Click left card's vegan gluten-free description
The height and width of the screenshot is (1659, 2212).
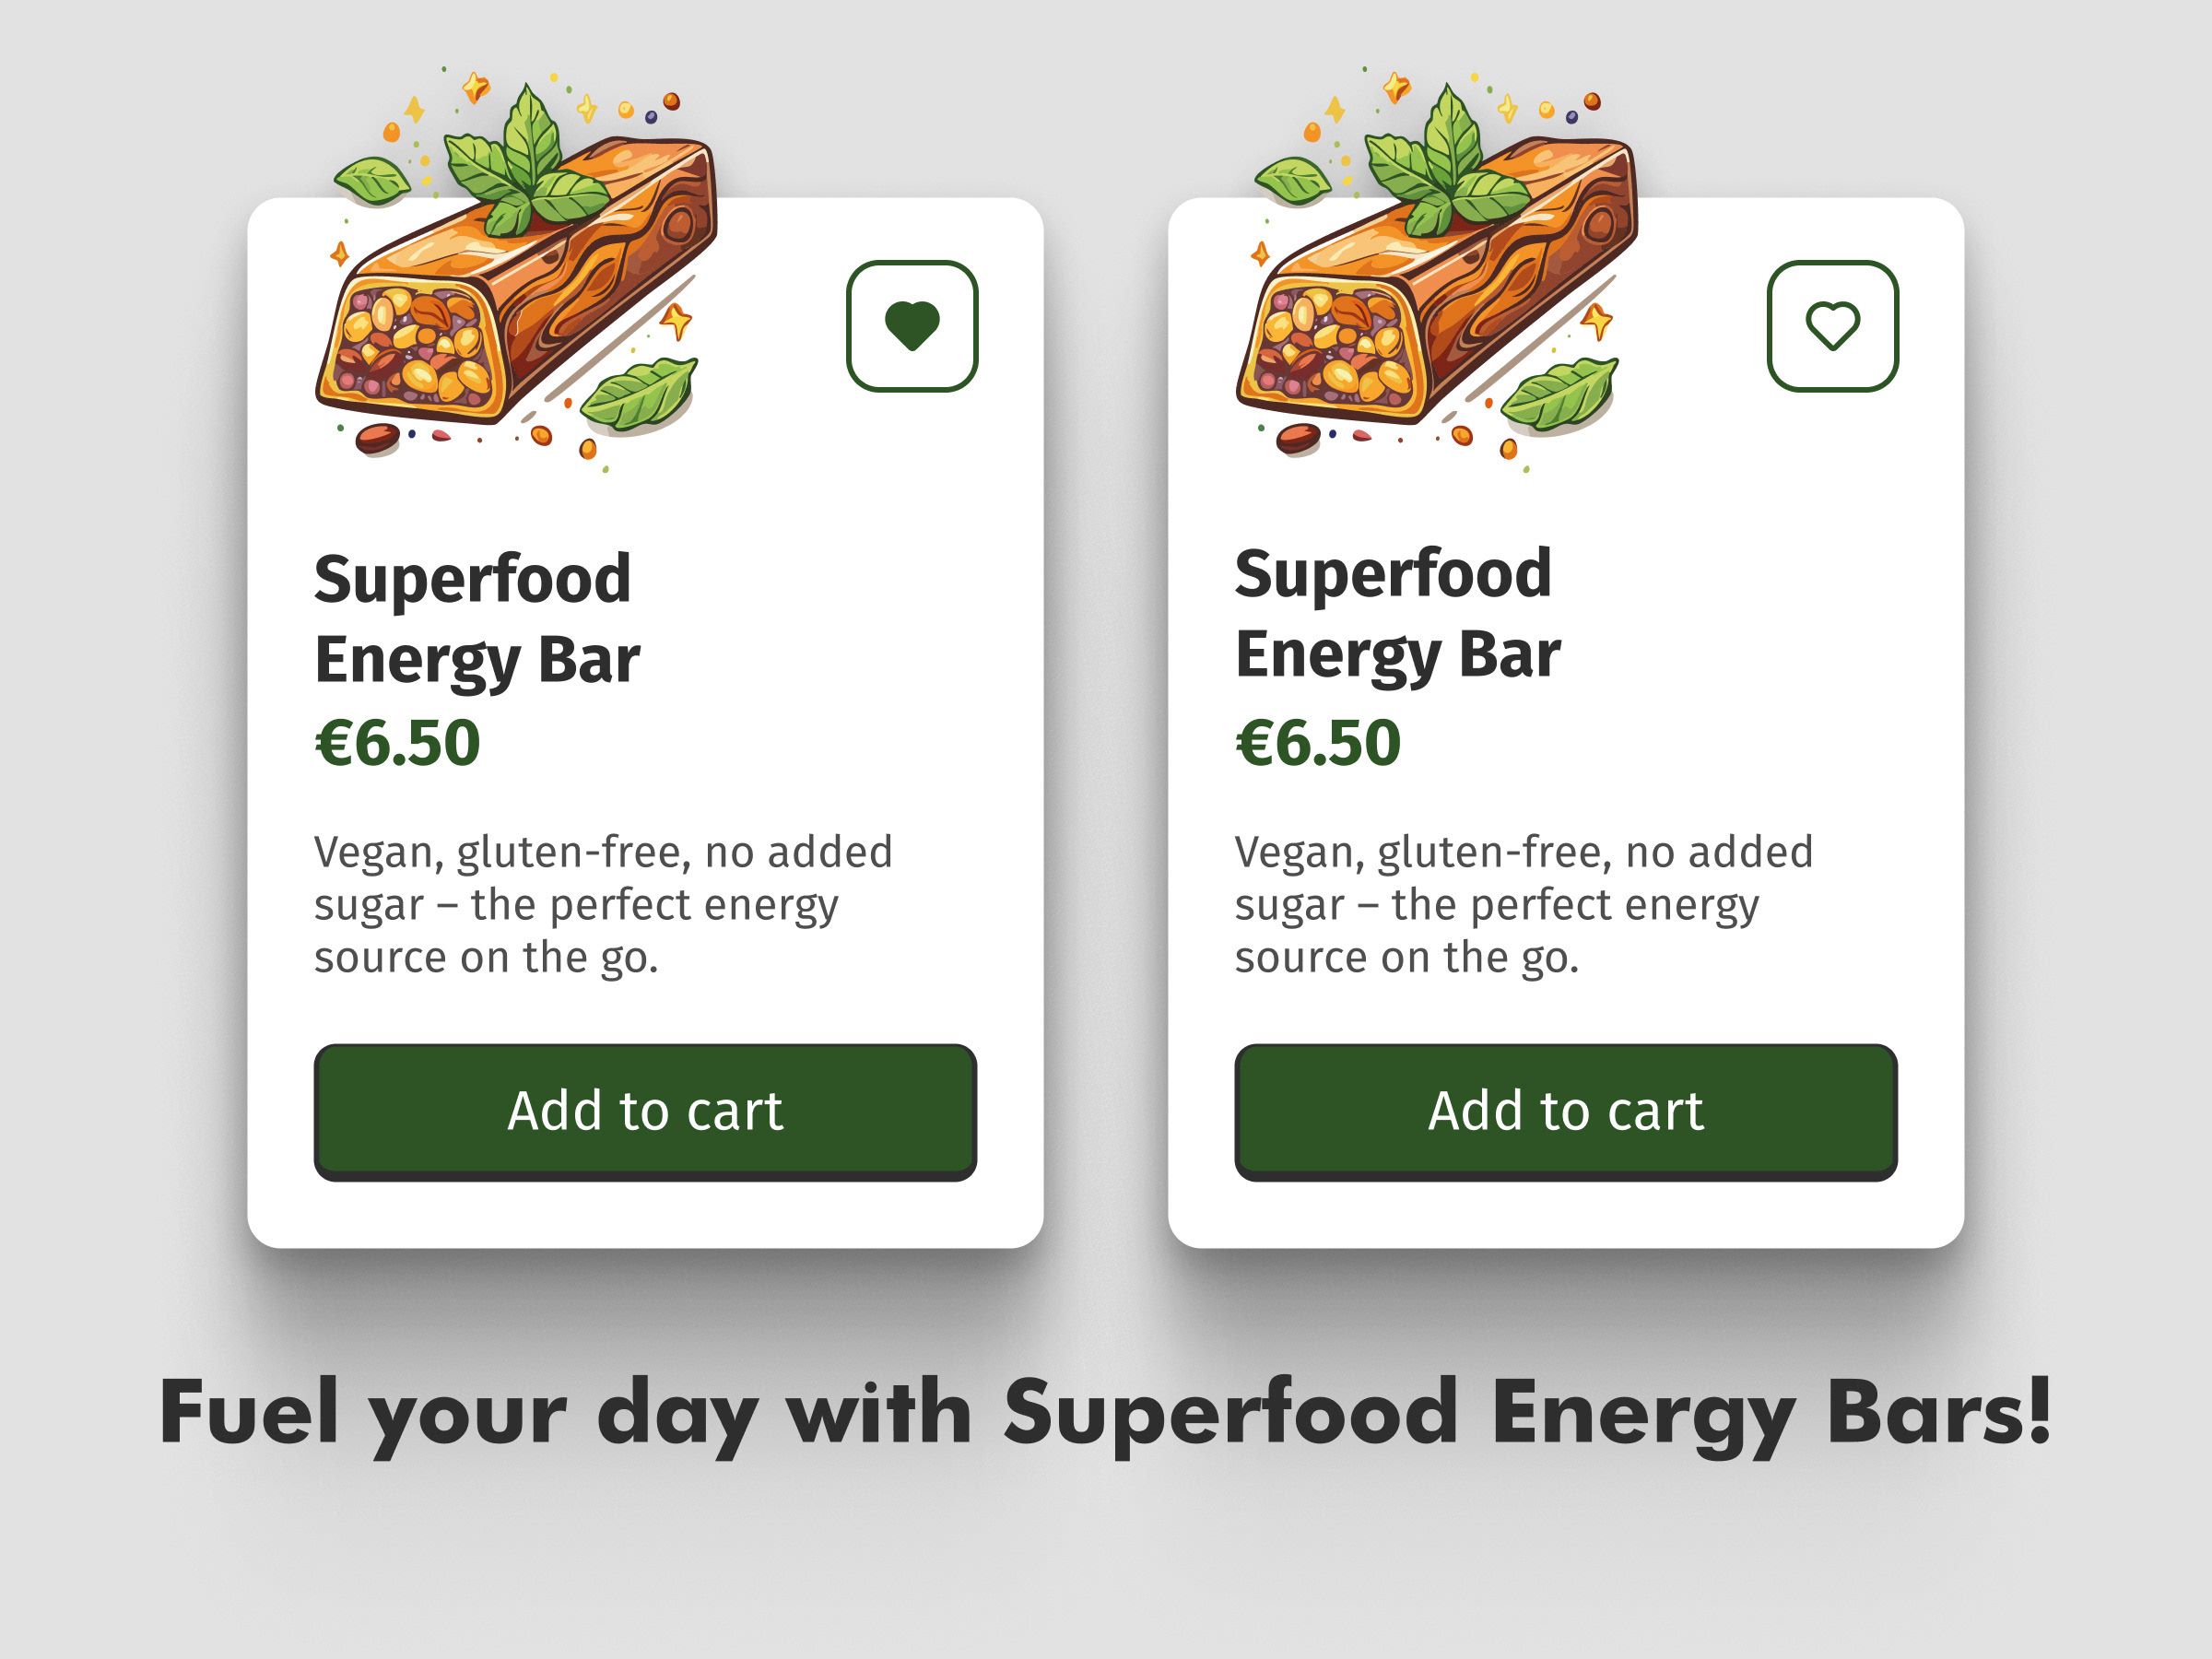pyautogui.click(x=600, y=904)
